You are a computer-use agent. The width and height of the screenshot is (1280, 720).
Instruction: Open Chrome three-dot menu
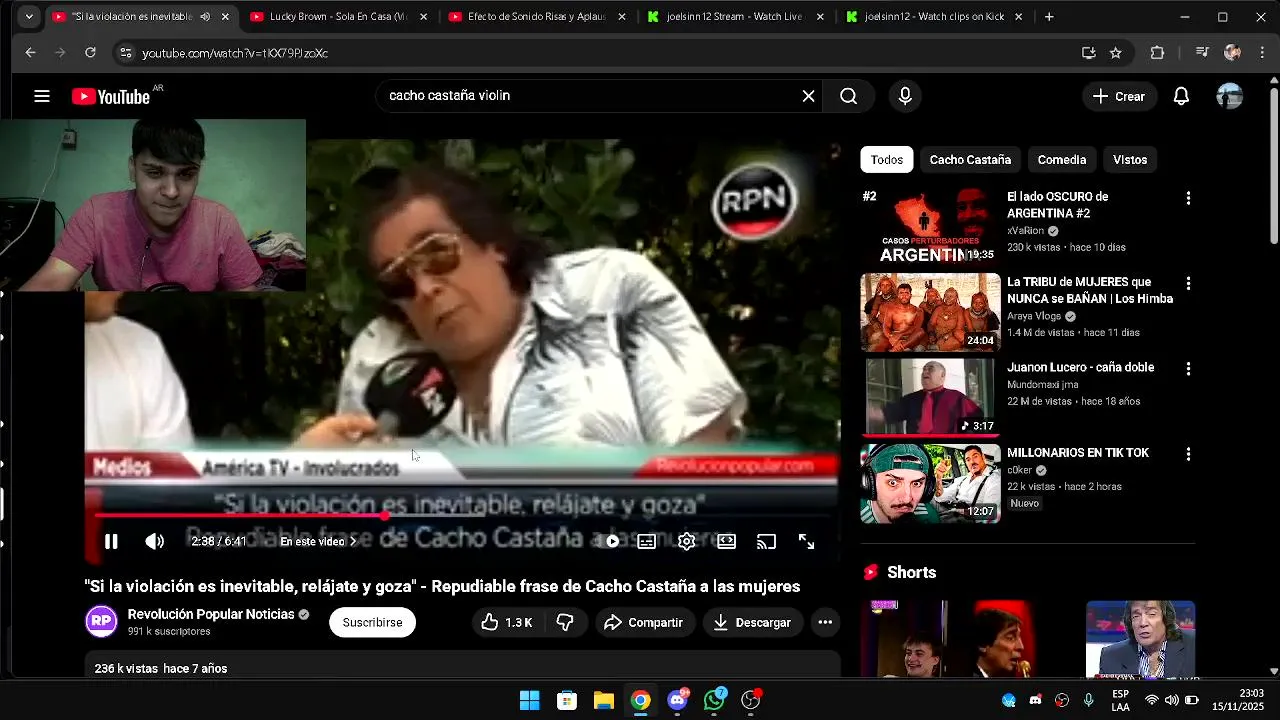tap(1263, 53)
